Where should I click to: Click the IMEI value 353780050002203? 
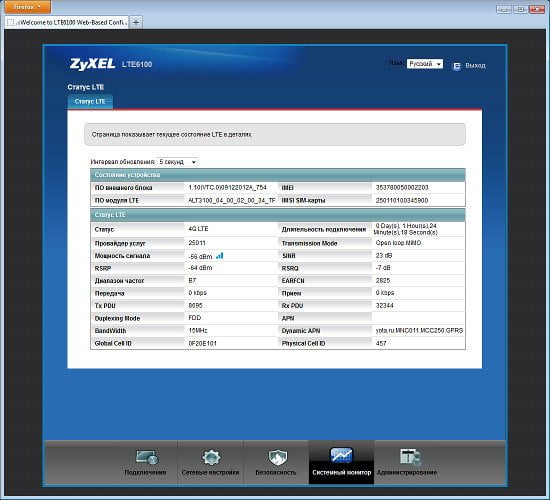tap(402, 188)
